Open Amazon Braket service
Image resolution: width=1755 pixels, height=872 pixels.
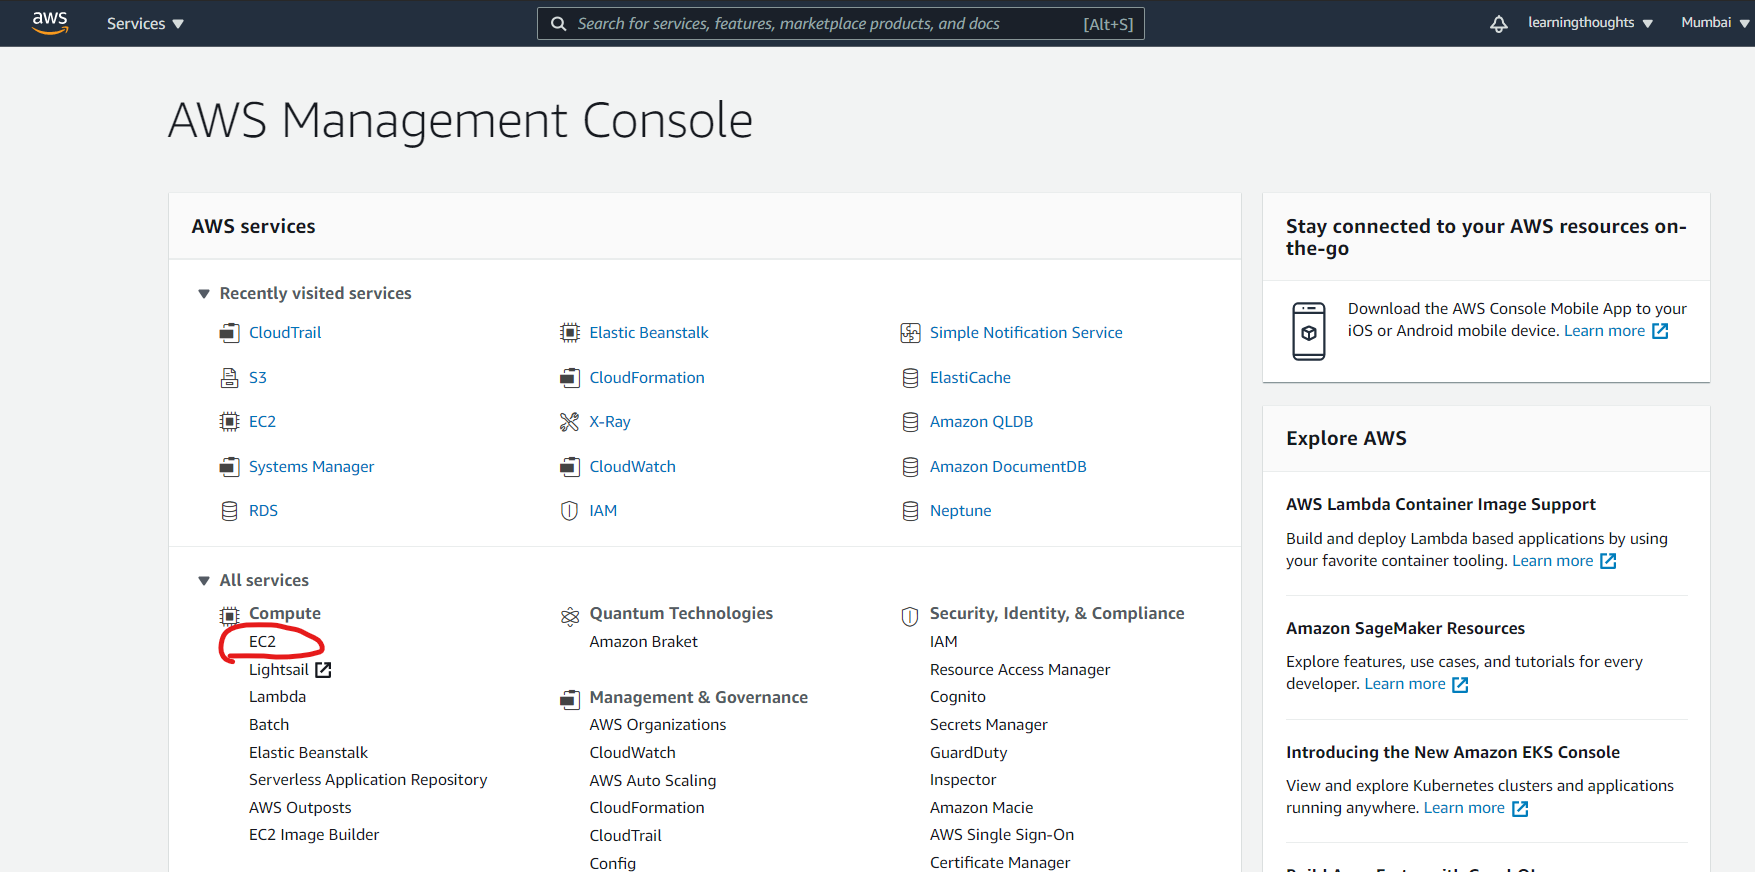pos(644,642)
